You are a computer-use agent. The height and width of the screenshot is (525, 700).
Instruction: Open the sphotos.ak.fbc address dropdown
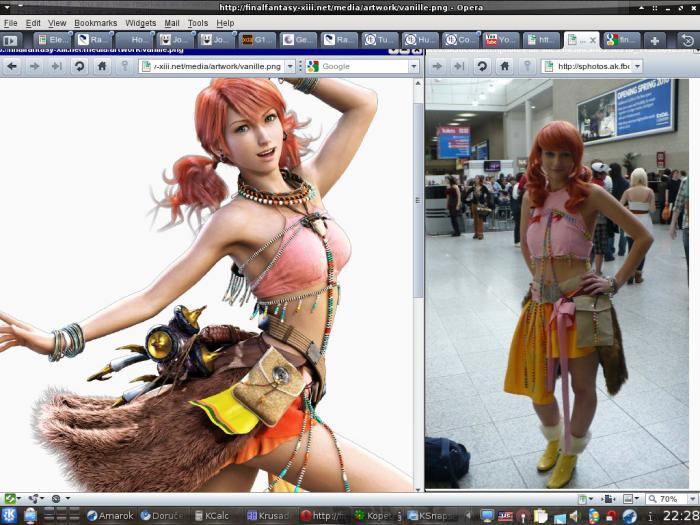(638, 67)
